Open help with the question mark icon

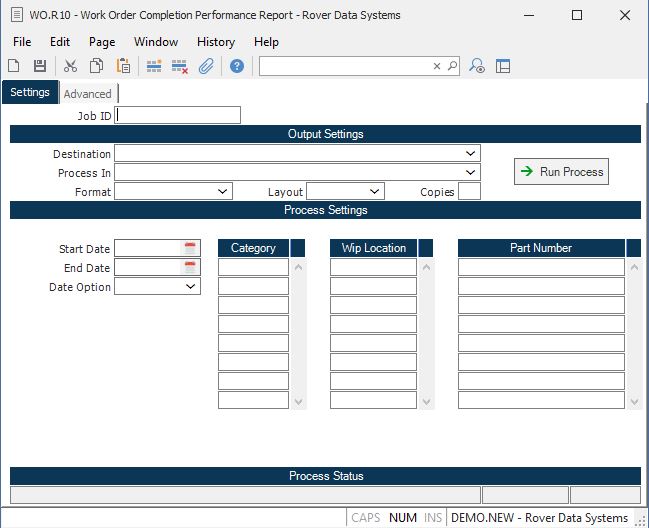tap(237, 66)
